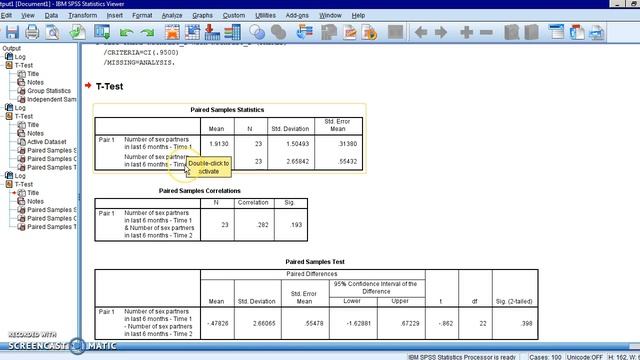Select Output root in outline pane
640x360 pixels.
[11, 48]
